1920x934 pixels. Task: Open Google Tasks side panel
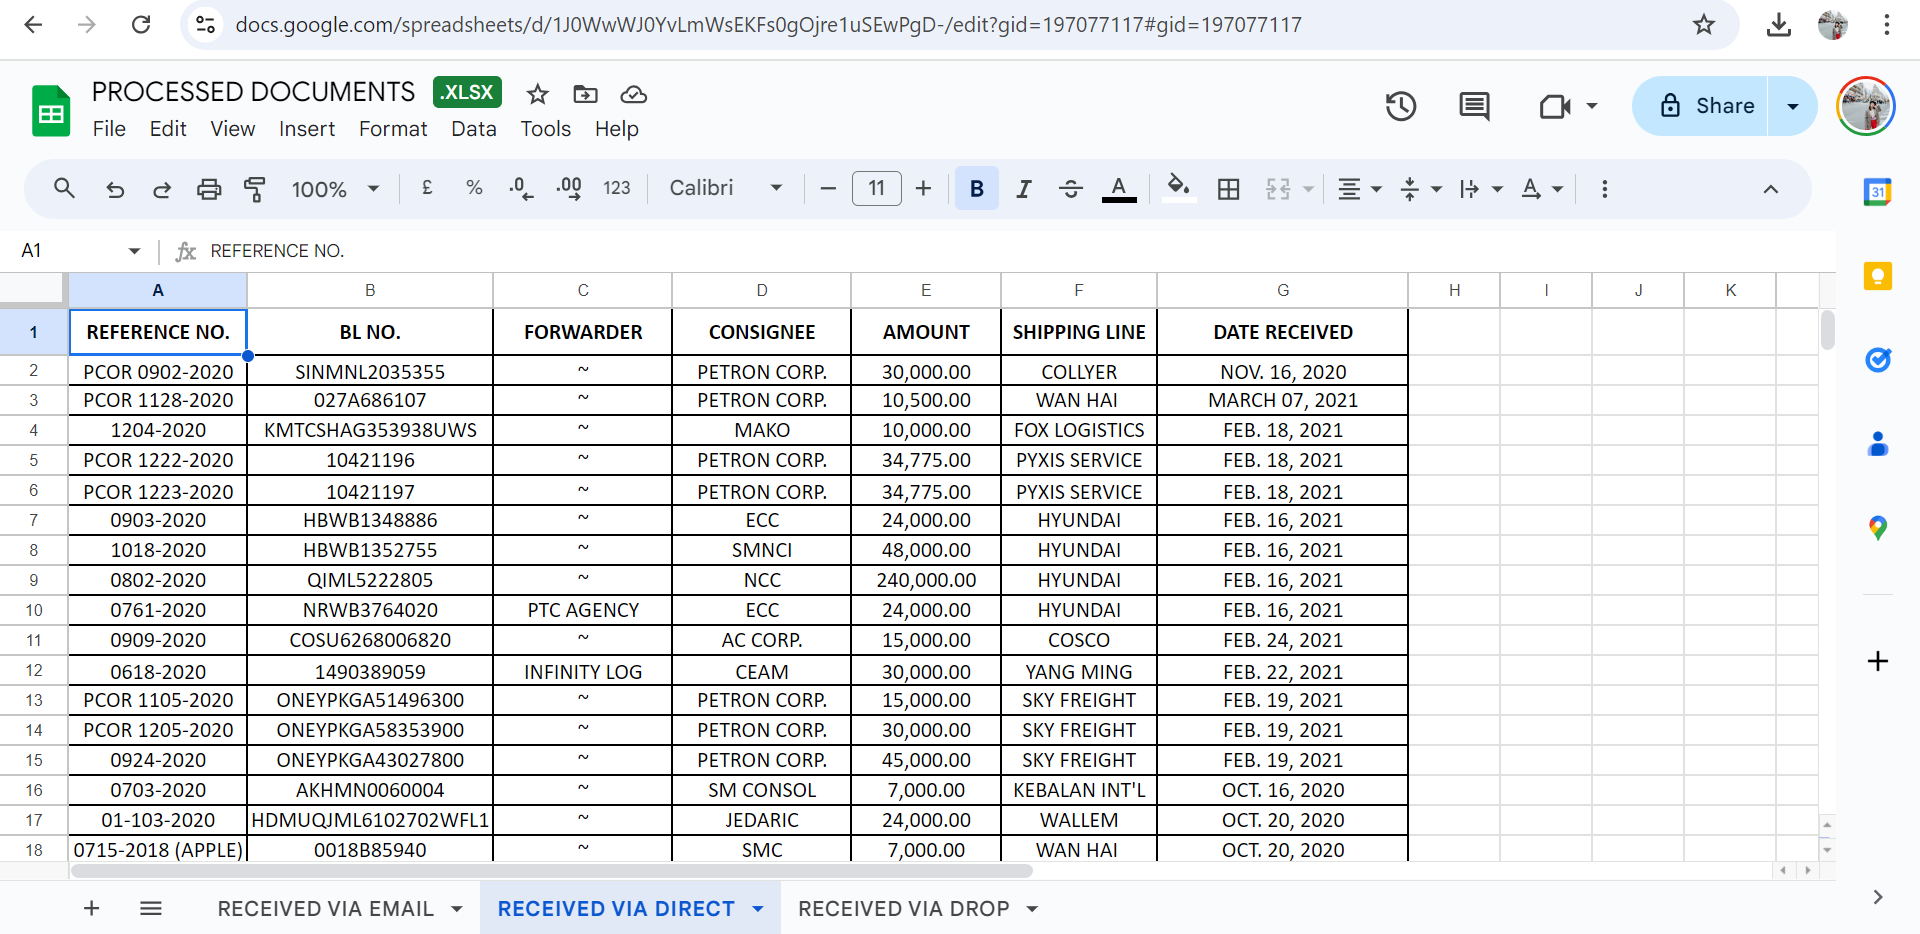point(1878,359)
